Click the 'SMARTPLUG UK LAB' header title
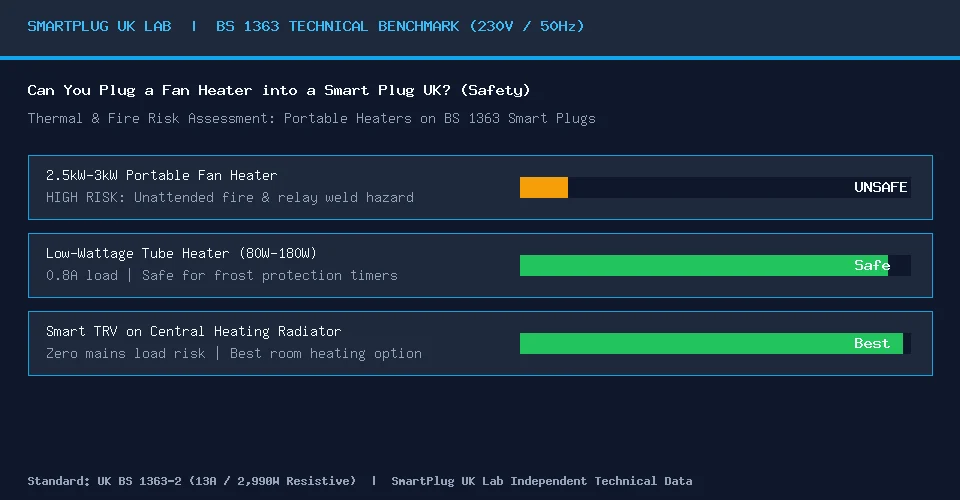960x500 pixels. pos(99,26)
